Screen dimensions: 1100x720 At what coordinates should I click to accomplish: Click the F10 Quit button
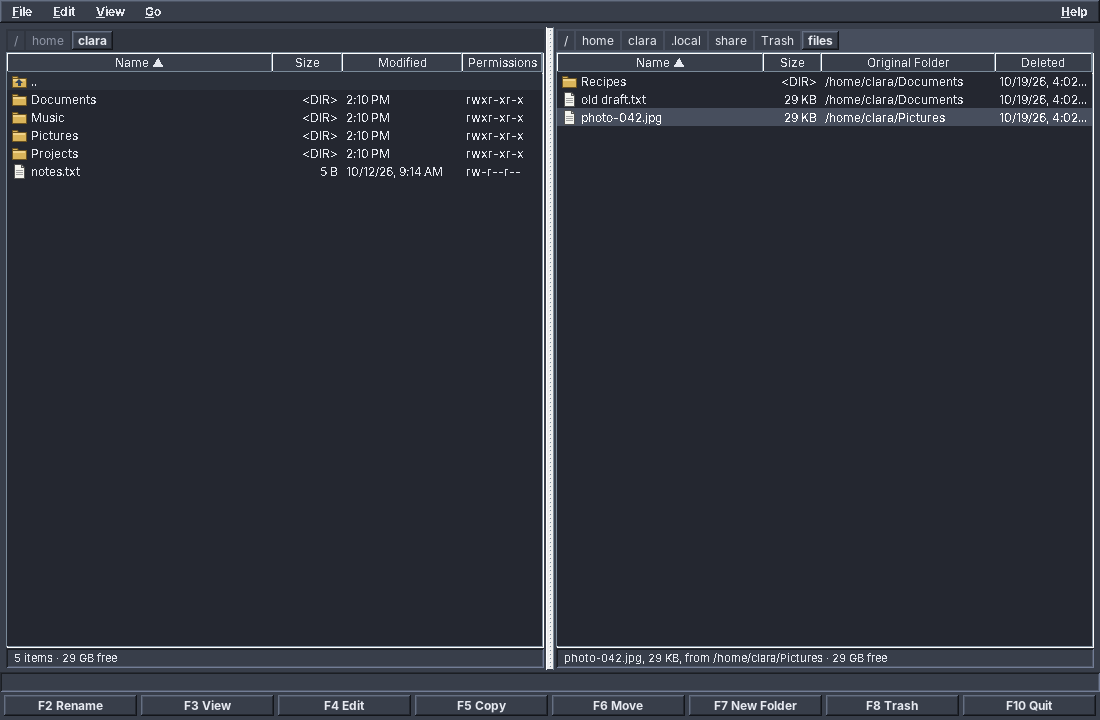click(1029, 705)
